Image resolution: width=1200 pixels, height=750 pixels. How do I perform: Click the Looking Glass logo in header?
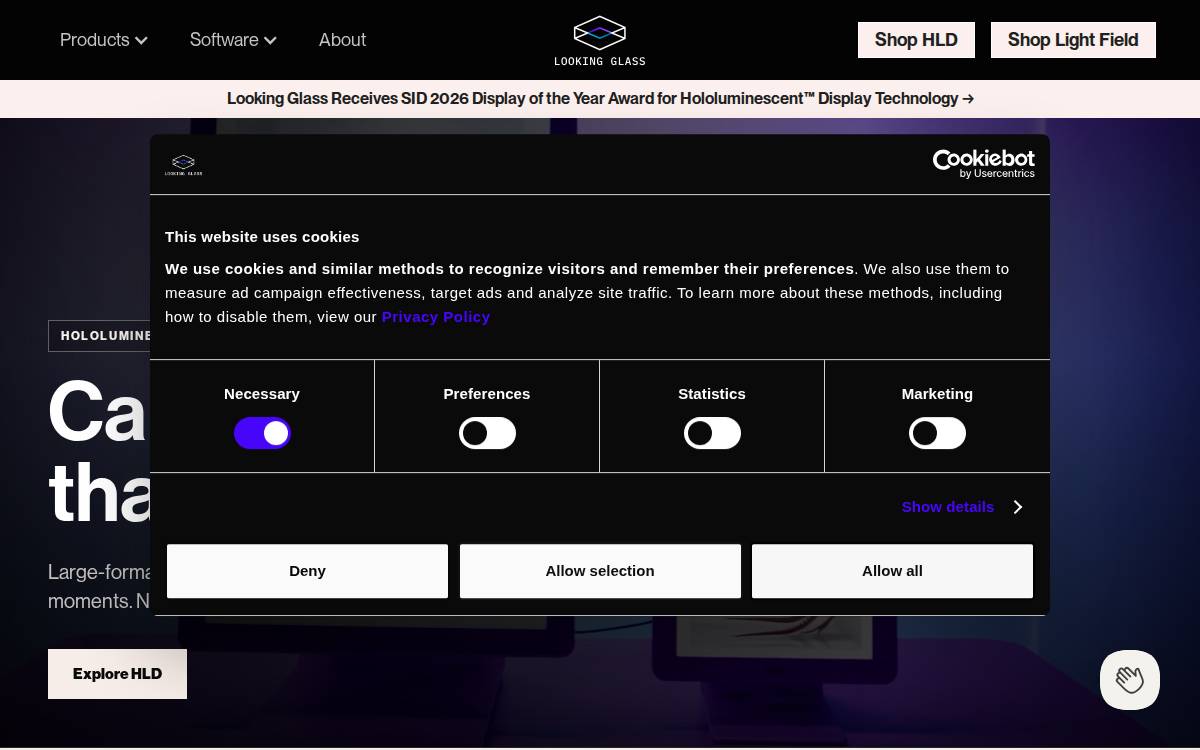600,41
